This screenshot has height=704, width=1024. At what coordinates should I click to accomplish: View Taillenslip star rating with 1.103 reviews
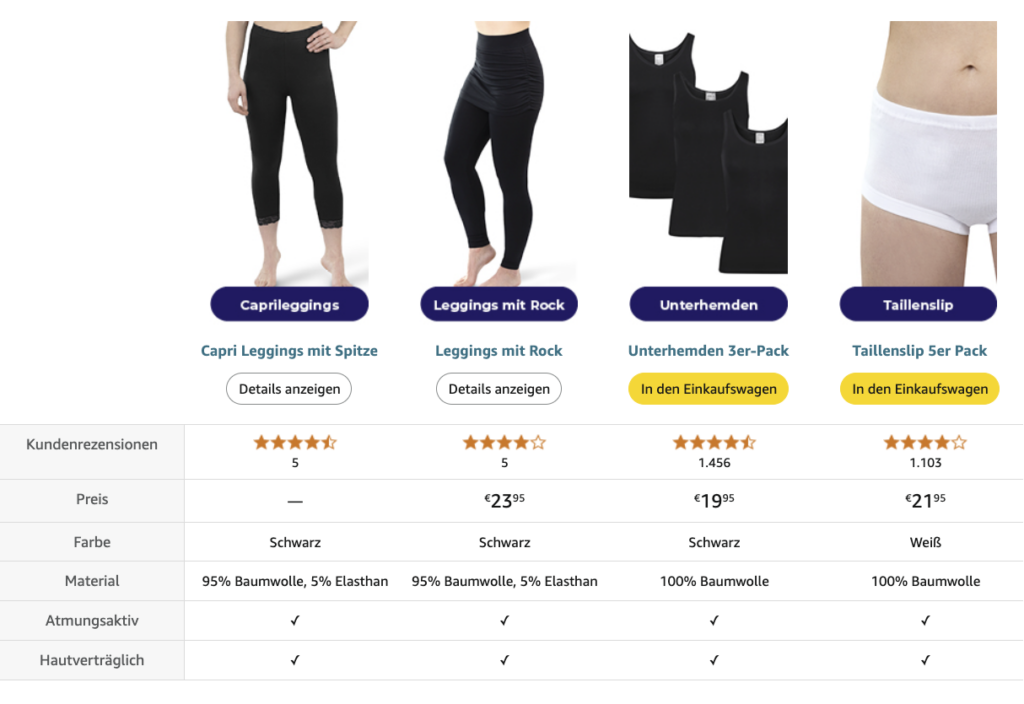point(925,442)
